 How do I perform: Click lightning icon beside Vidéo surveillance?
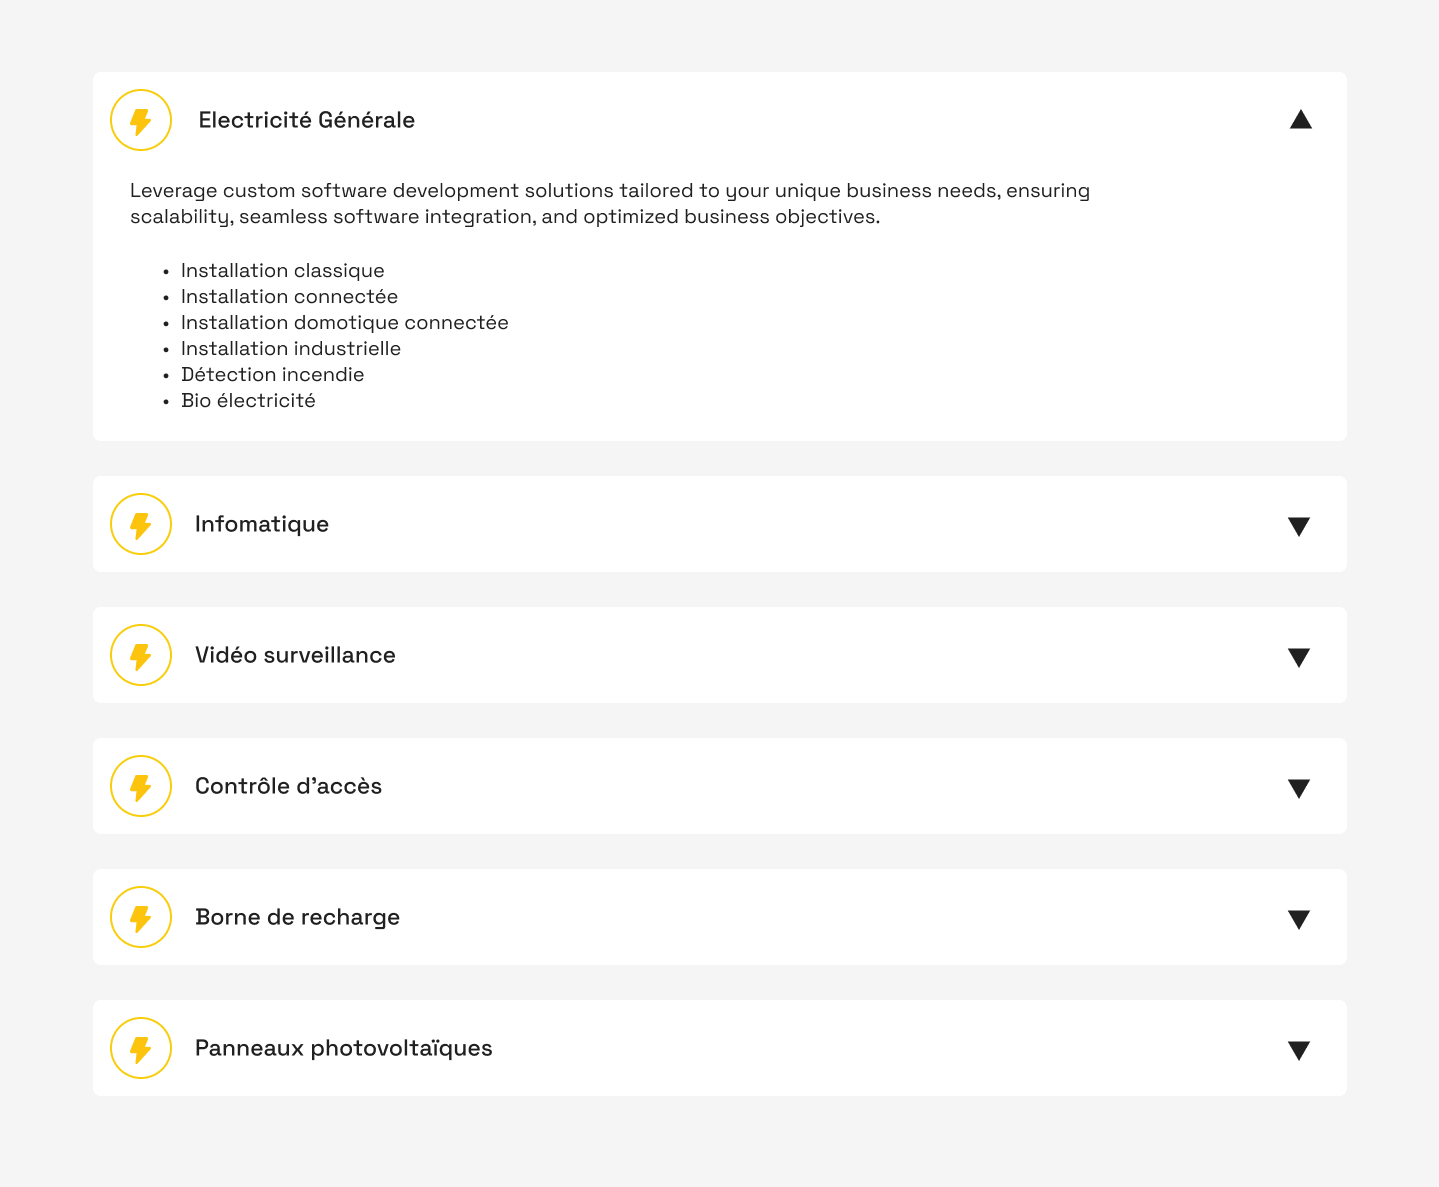141,655
